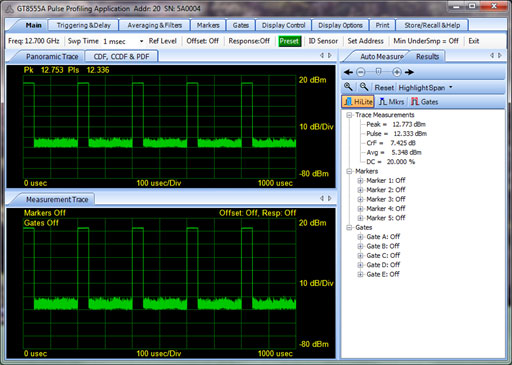Switch to the Main tab
The image size is (512, 365).
tap(34, 25)
